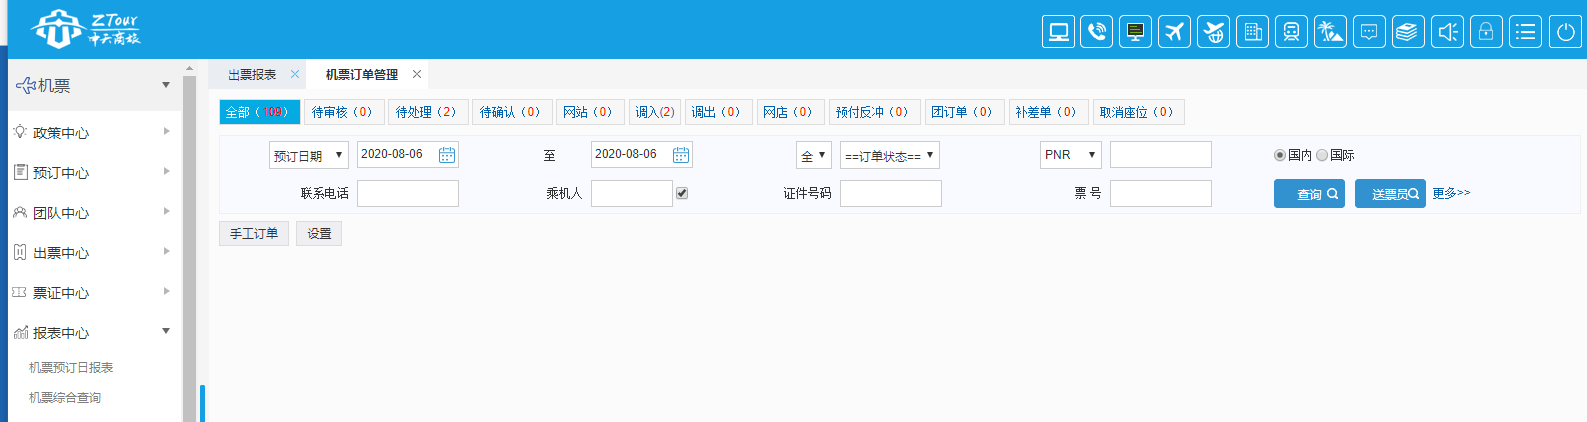Image resolution: width=1587 pixels, height=422 pixels.
Task: Click the 更多>> link
Action: (1451, 193)
